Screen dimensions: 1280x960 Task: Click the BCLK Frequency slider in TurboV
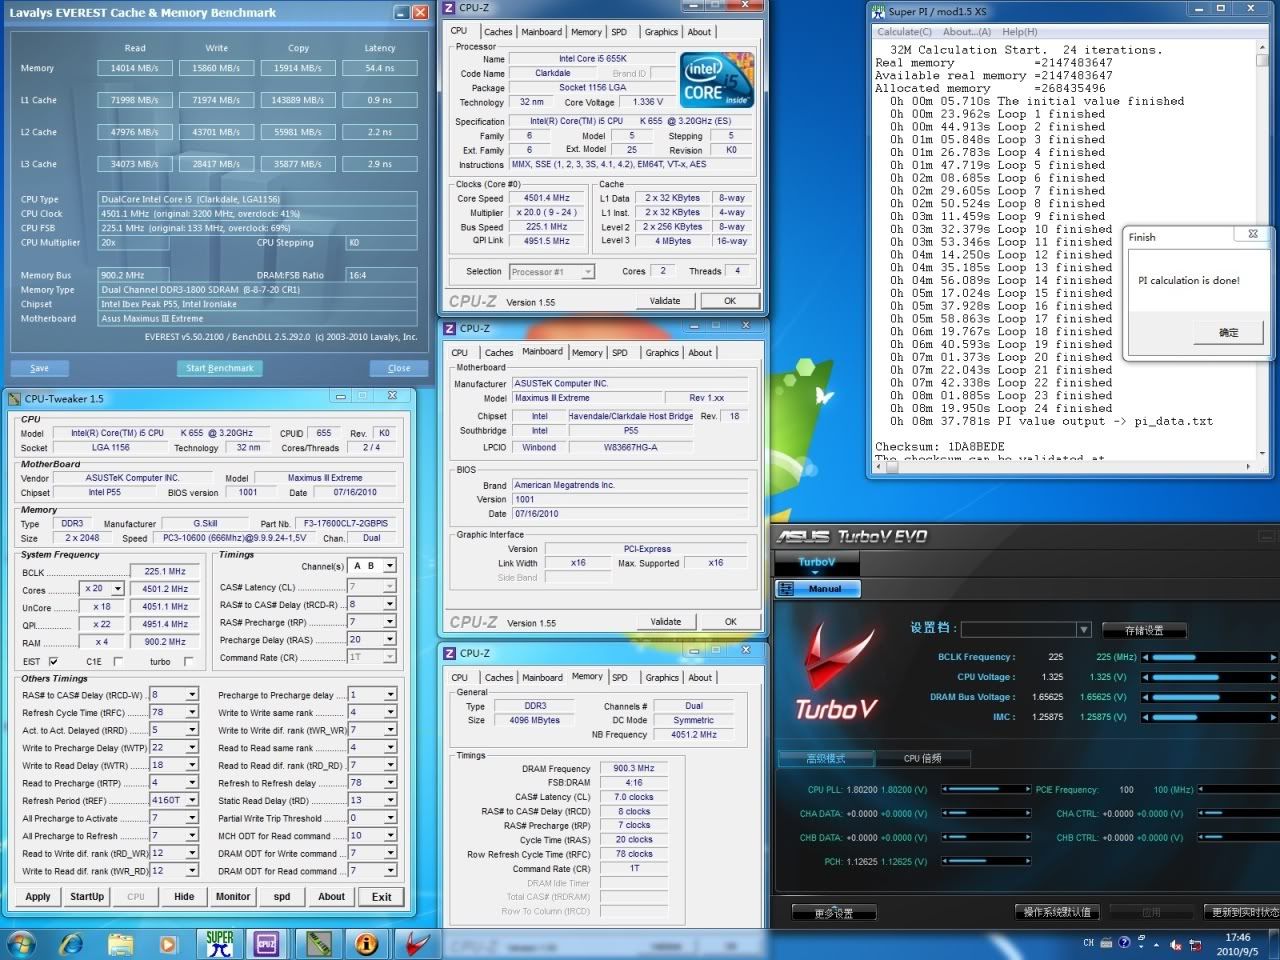click(x=1208, y=657)
